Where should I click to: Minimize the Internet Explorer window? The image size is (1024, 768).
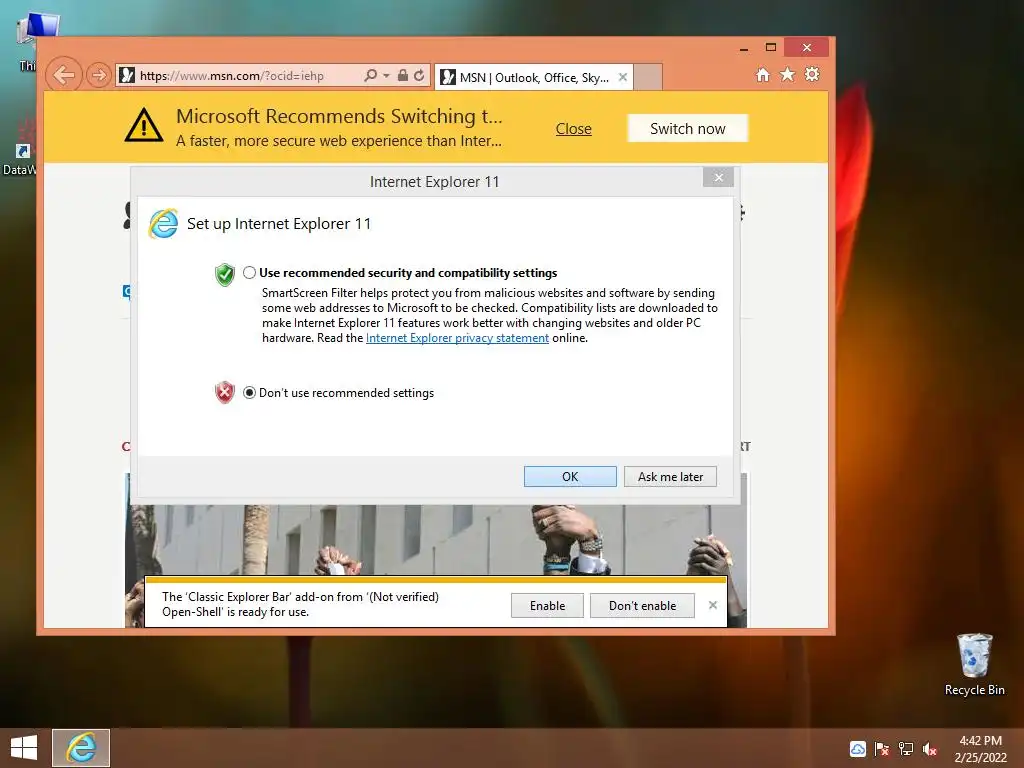point(743,48)
